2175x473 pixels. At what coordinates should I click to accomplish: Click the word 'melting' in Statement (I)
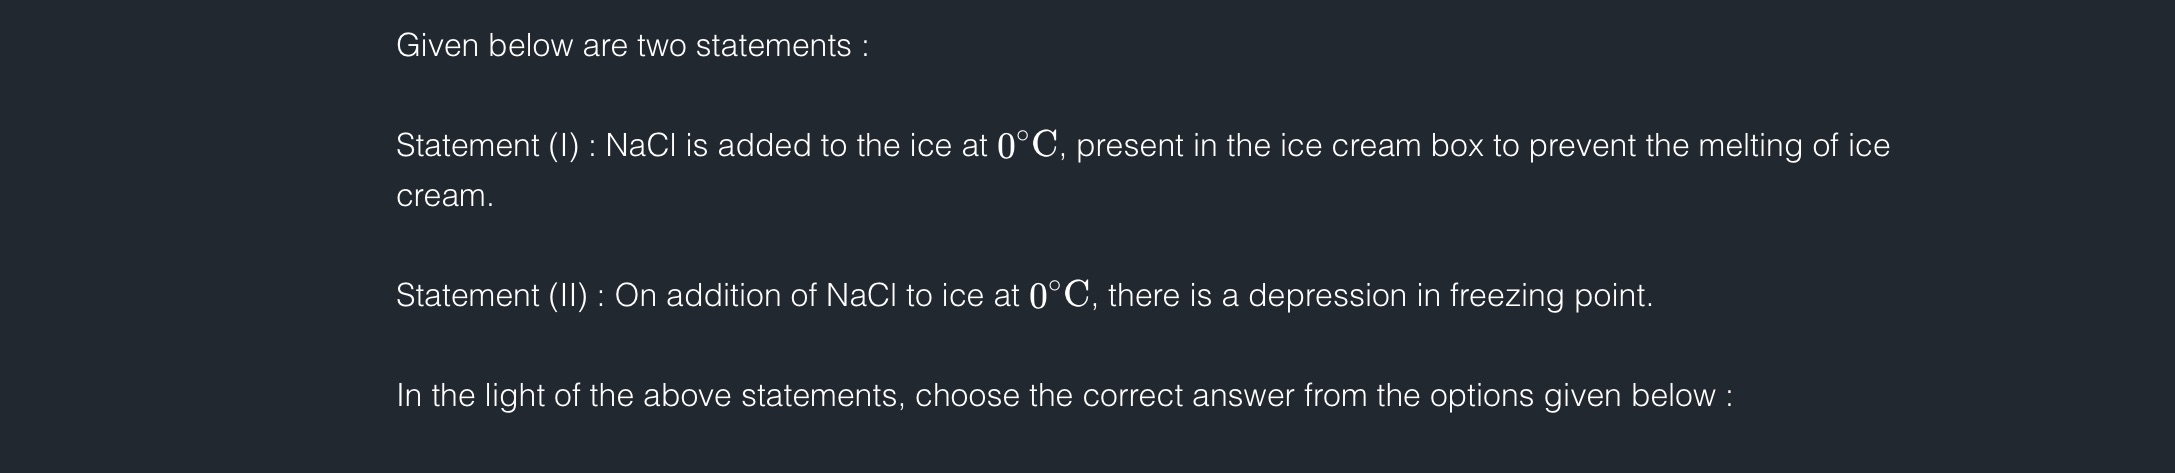pyautogui.click(x=1750, y=146)
